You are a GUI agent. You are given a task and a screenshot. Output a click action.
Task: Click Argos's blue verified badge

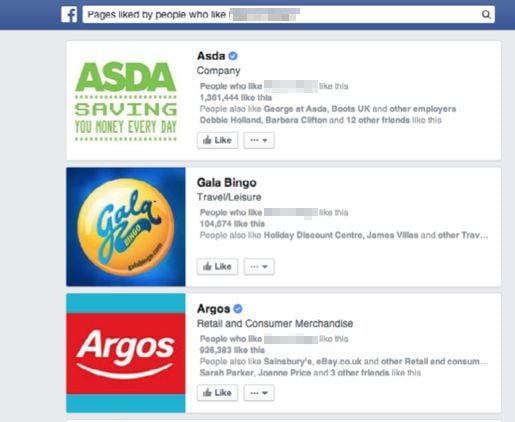238,309
